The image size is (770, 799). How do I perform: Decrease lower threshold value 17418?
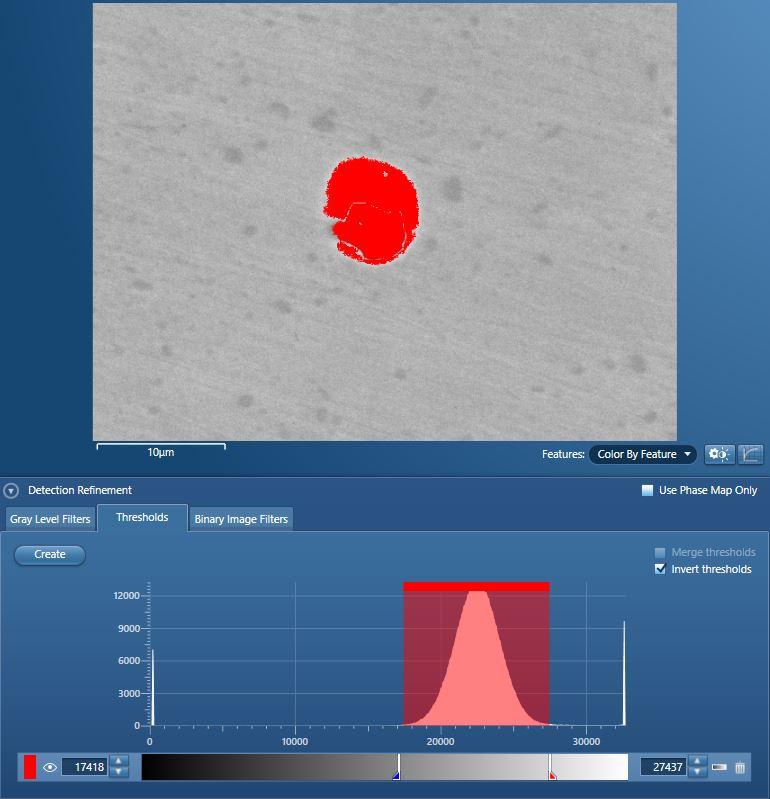[119, 773]
